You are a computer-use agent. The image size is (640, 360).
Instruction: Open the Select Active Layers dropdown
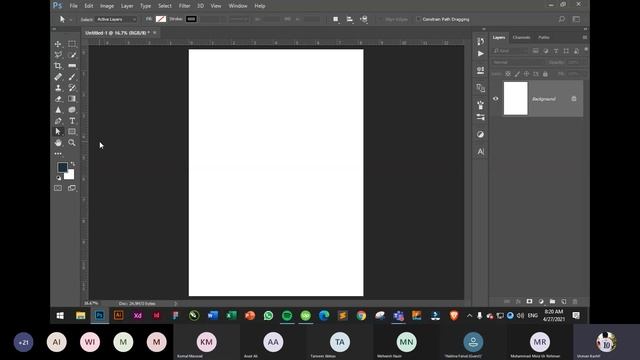coord(116,19)
